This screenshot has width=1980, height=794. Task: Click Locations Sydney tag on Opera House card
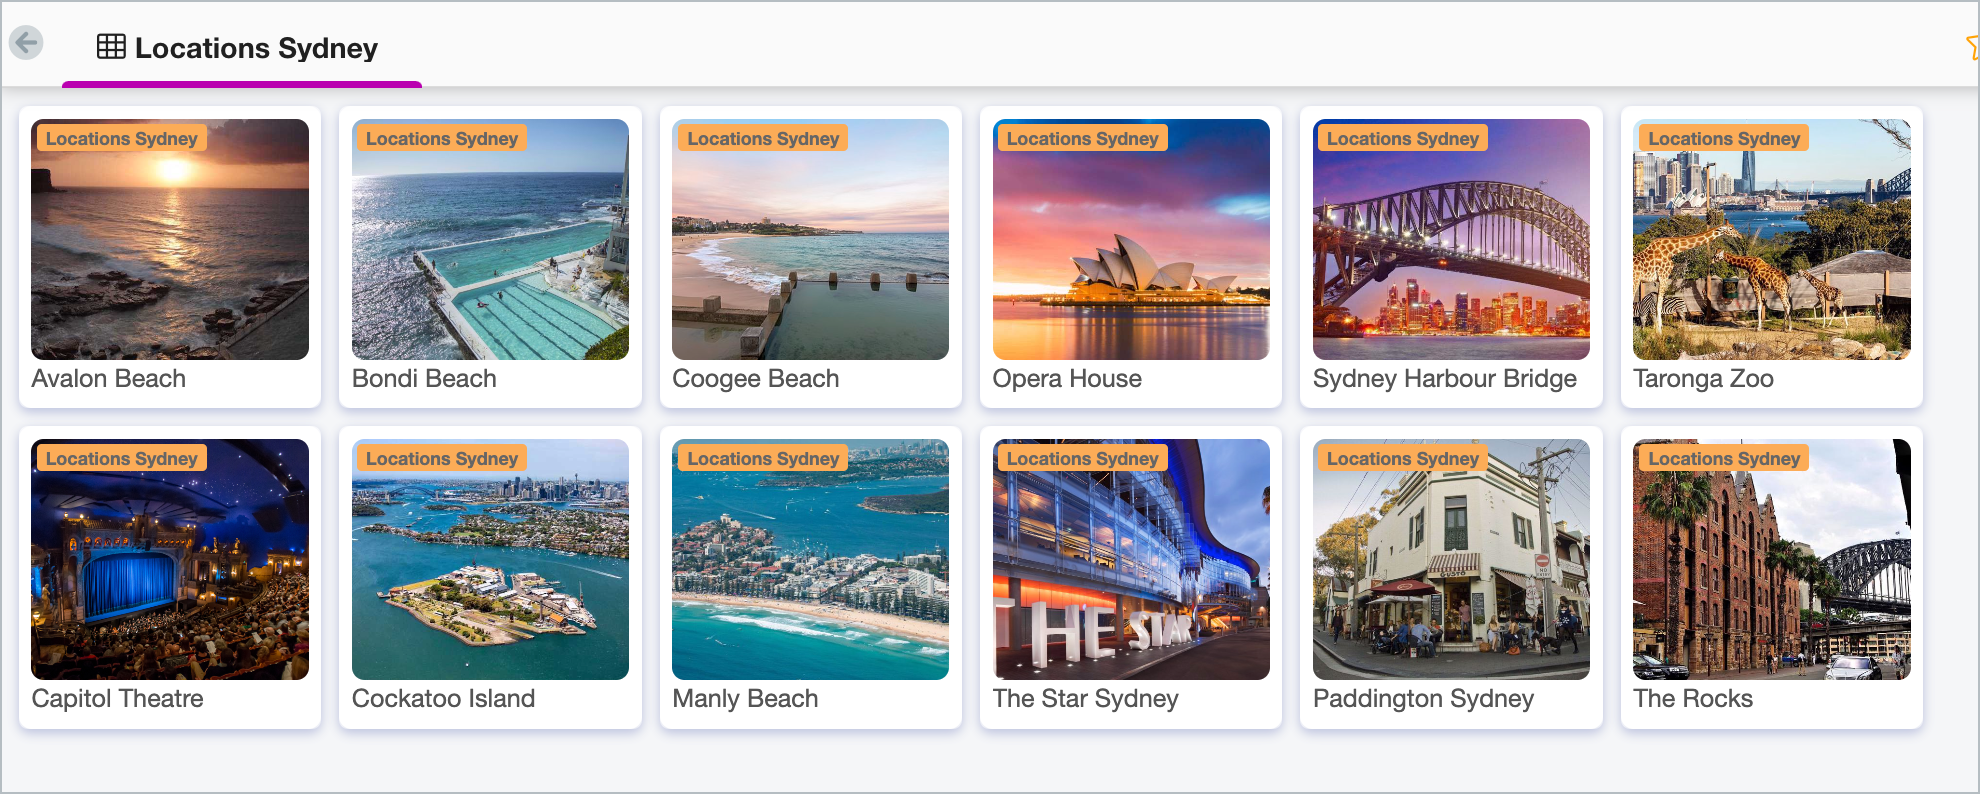pyautogui.click(x=1082, y=138)
